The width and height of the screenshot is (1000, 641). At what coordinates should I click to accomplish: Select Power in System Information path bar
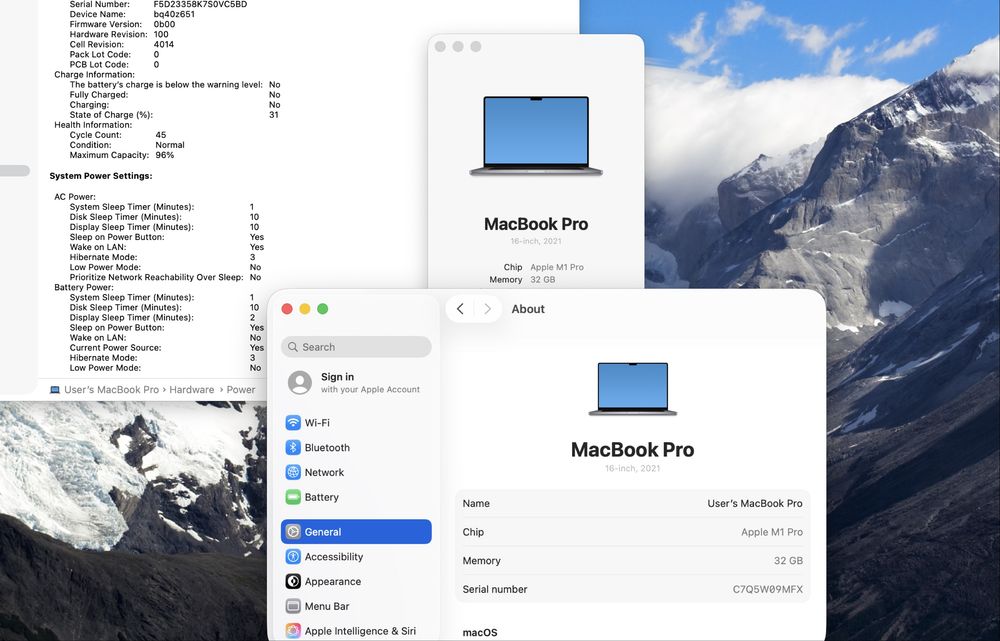pyautogui.click(x=240, y=390)
